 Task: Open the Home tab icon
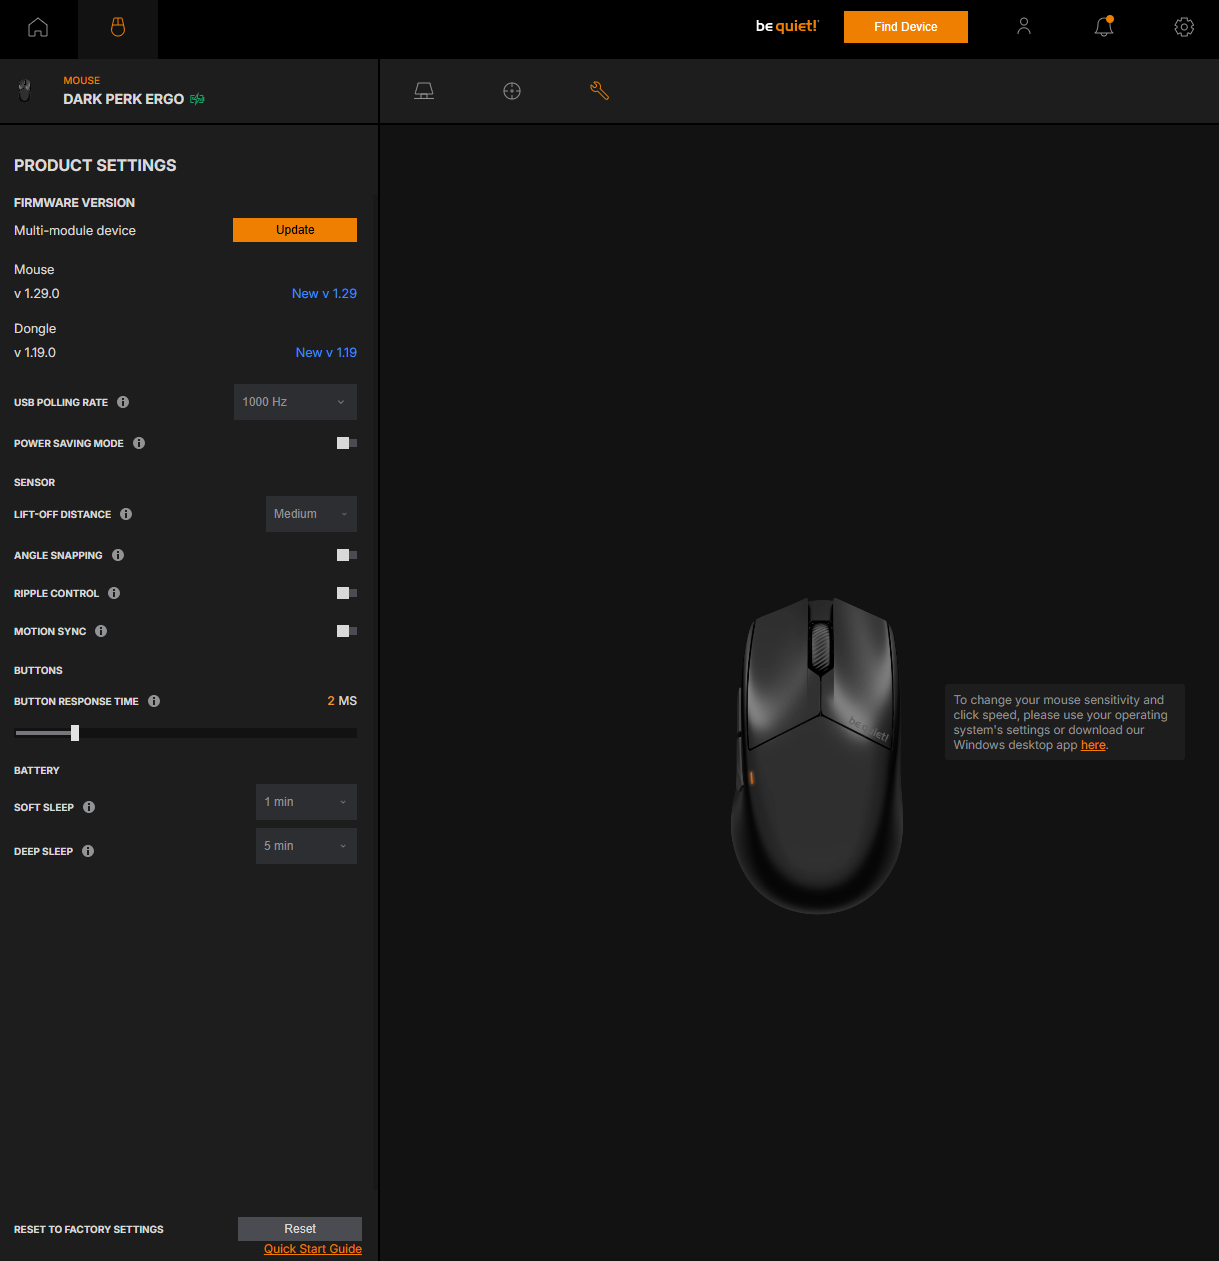click(x=37, y=28)
